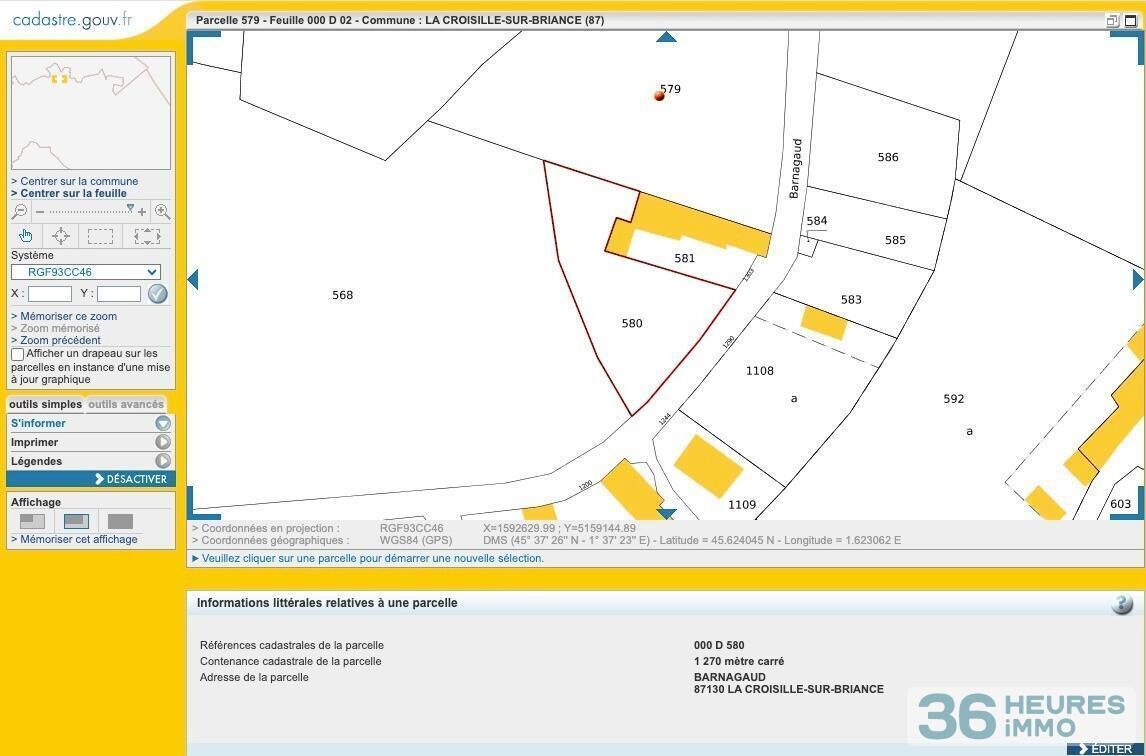
Task: Pan the map north with top arrow
Action: (x=666, y=38)
